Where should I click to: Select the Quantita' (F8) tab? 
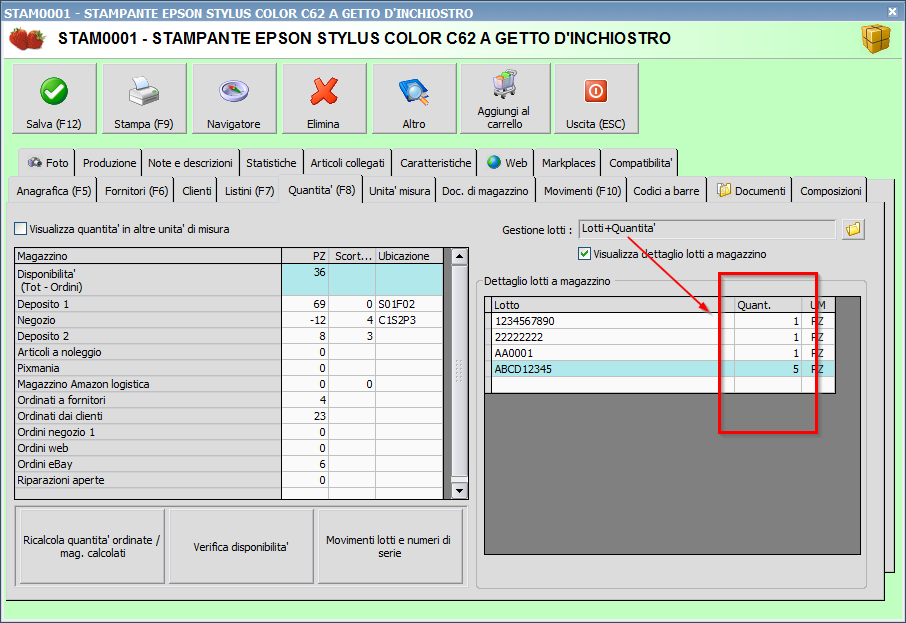tap(321, 190)
